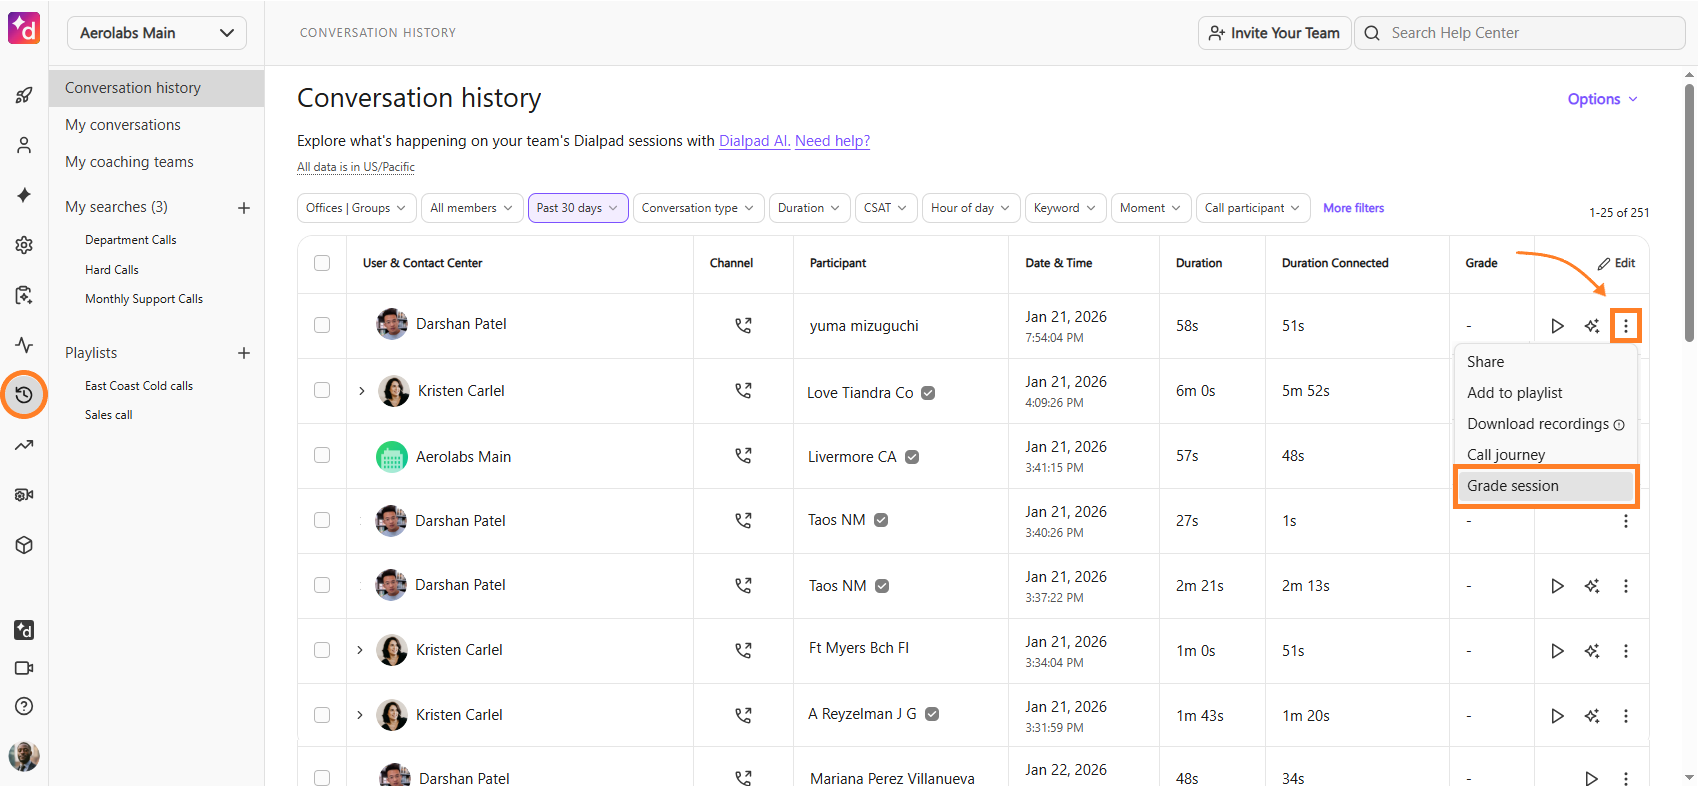Open more options for 27s Taos NM row
This screenshot has width=1698, height=786.
tap(1626, 521)
